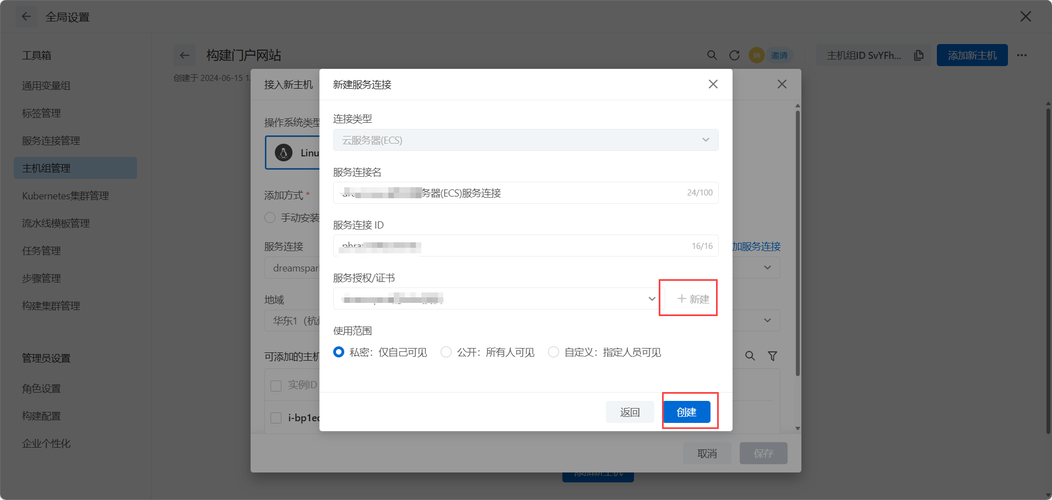Open 通用变量组 in the sidebar
1052x500 pixels.
(x=46, y=85)
